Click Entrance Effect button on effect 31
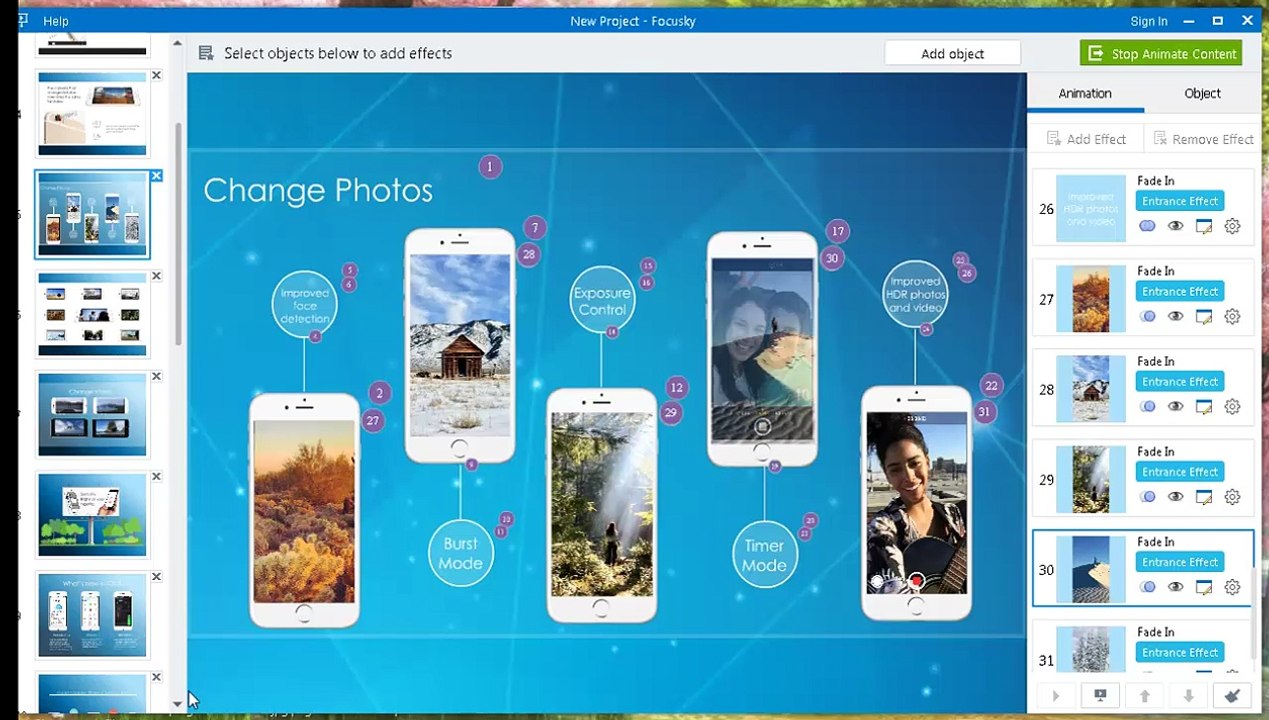The width and height of the screenshot is (1269, 720). tap(1180, 652)
